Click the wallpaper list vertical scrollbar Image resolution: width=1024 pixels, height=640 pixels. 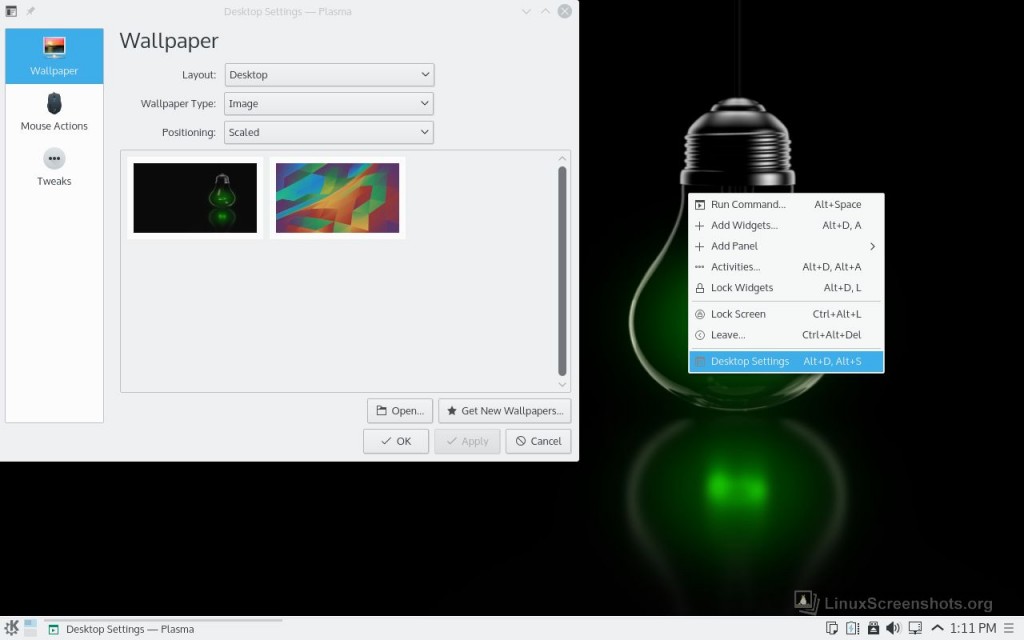point(562,270)
